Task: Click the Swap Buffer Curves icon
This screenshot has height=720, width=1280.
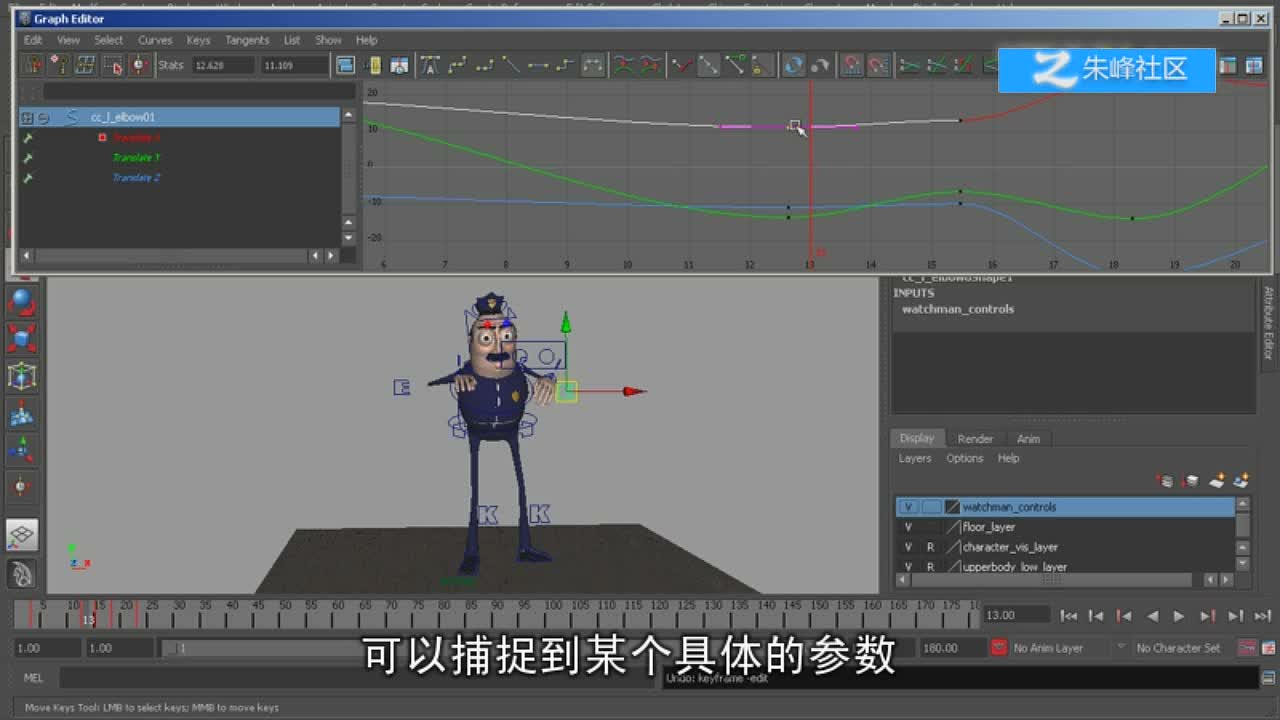Action: click(x=650, y=66)
